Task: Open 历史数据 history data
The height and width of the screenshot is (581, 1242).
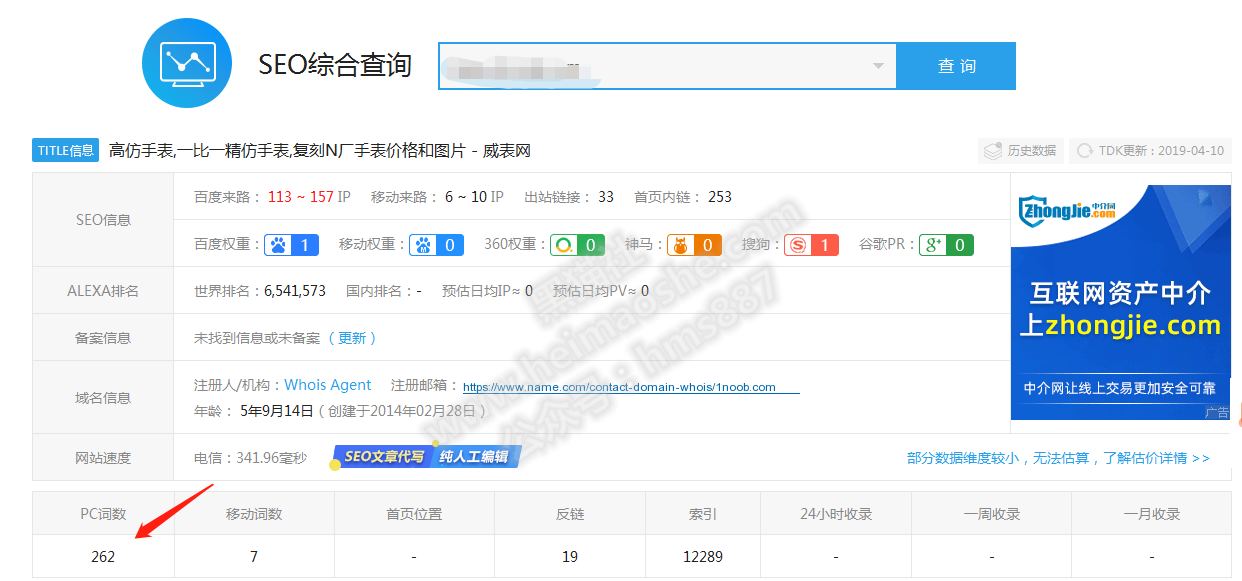Action: pos(1020,151)
